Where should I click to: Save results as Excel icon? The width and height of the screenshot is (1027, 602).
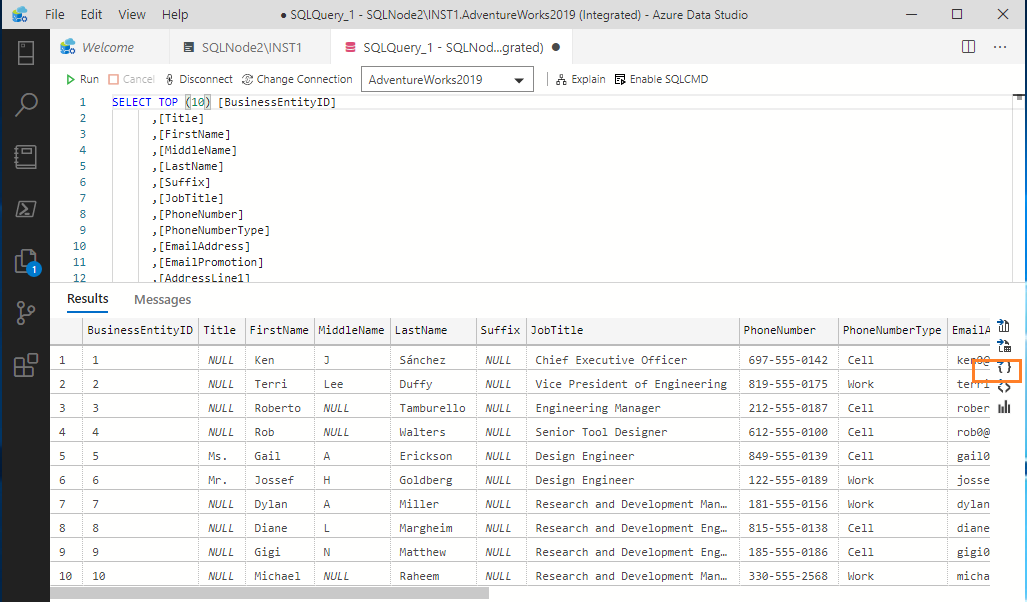[x=1004, y=347]
